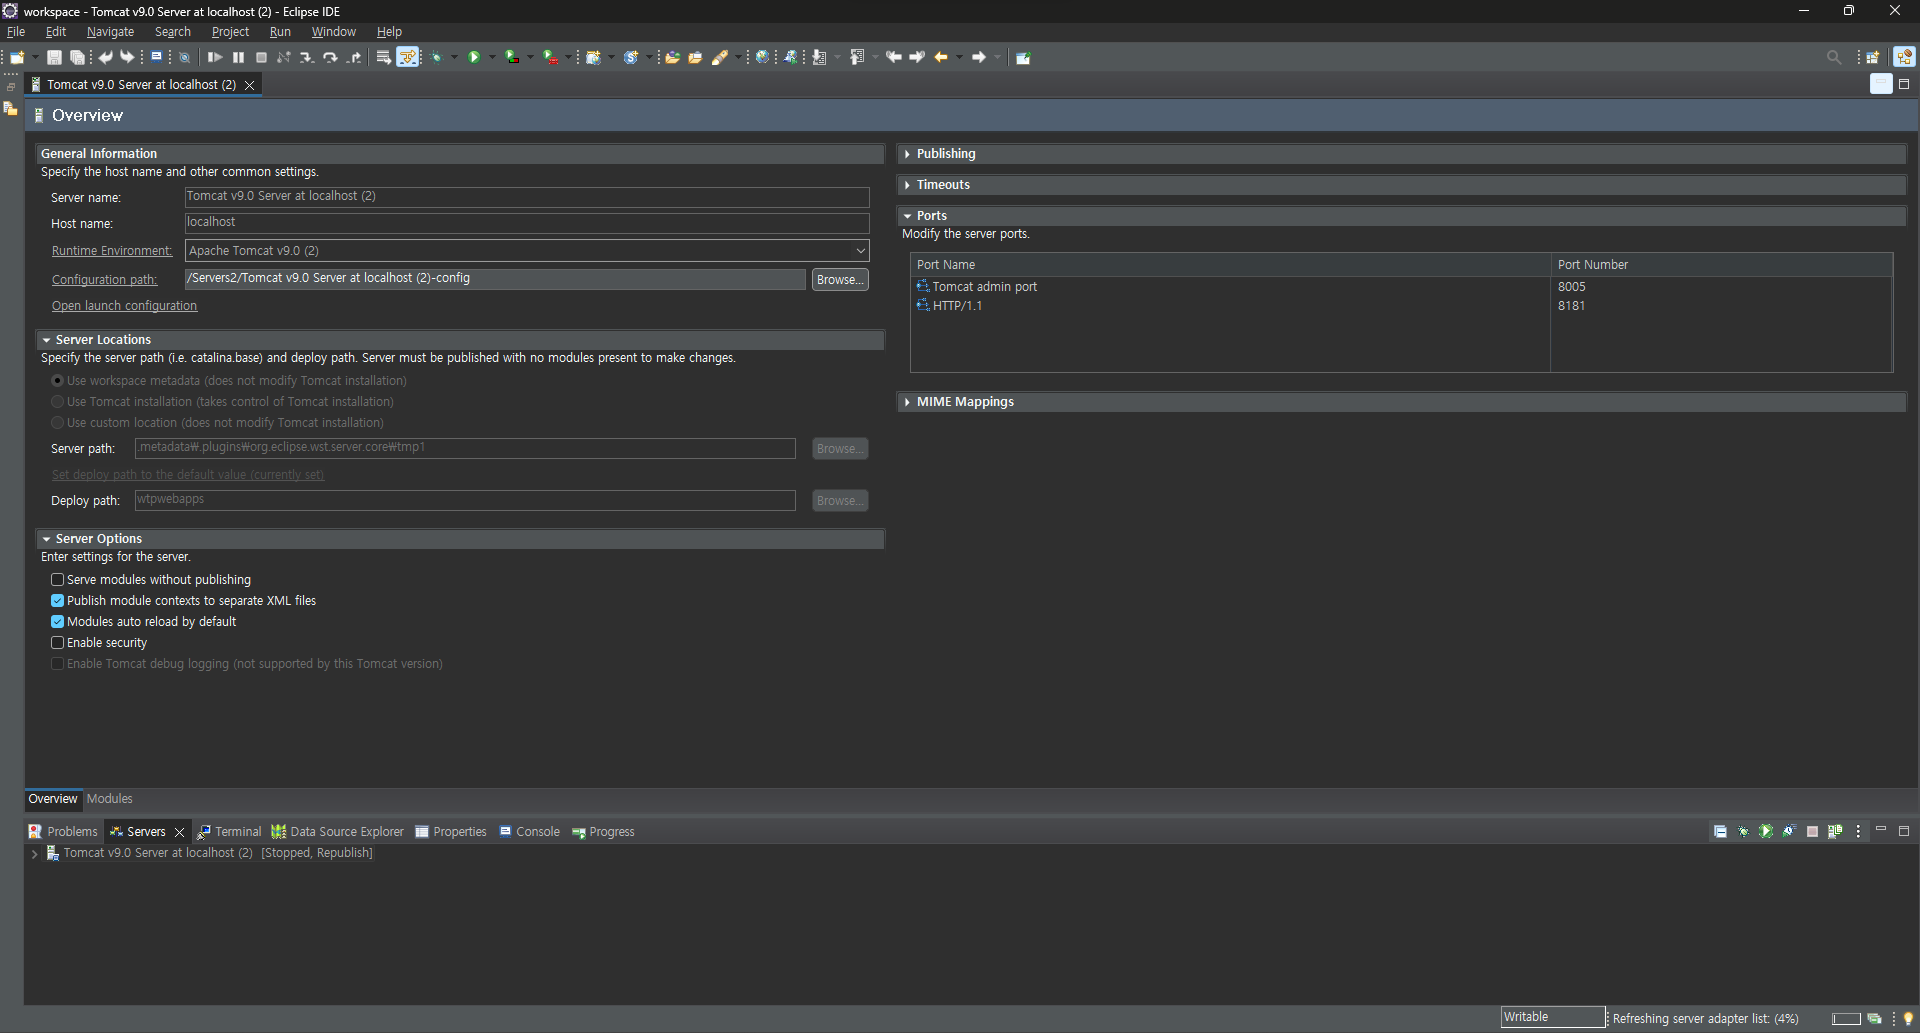Screen dimensions: 1920x1033
Task: Click the Stop server icon in Servers view
Action: (1812, 831)
